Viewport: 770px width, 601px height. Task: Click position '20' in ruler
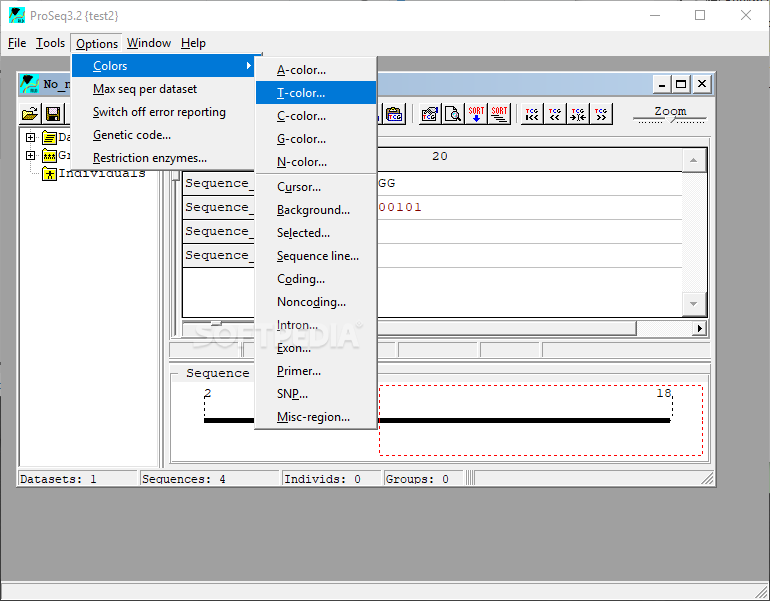(x=440, y=156)
